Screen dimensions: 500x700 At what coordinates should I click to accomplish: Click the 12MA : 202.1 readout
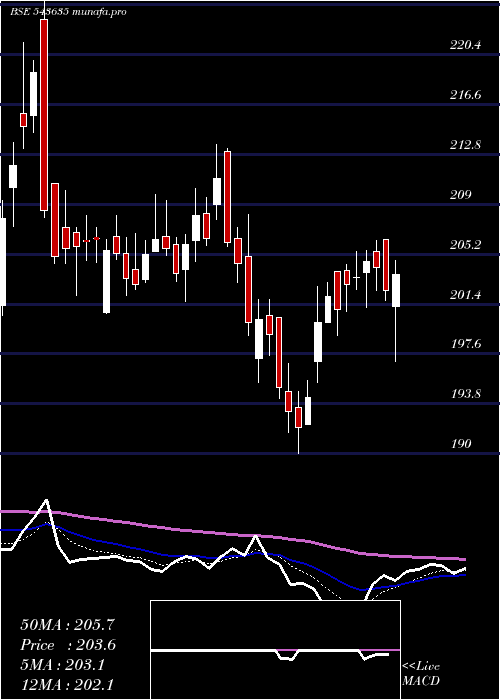pos(67,685)
